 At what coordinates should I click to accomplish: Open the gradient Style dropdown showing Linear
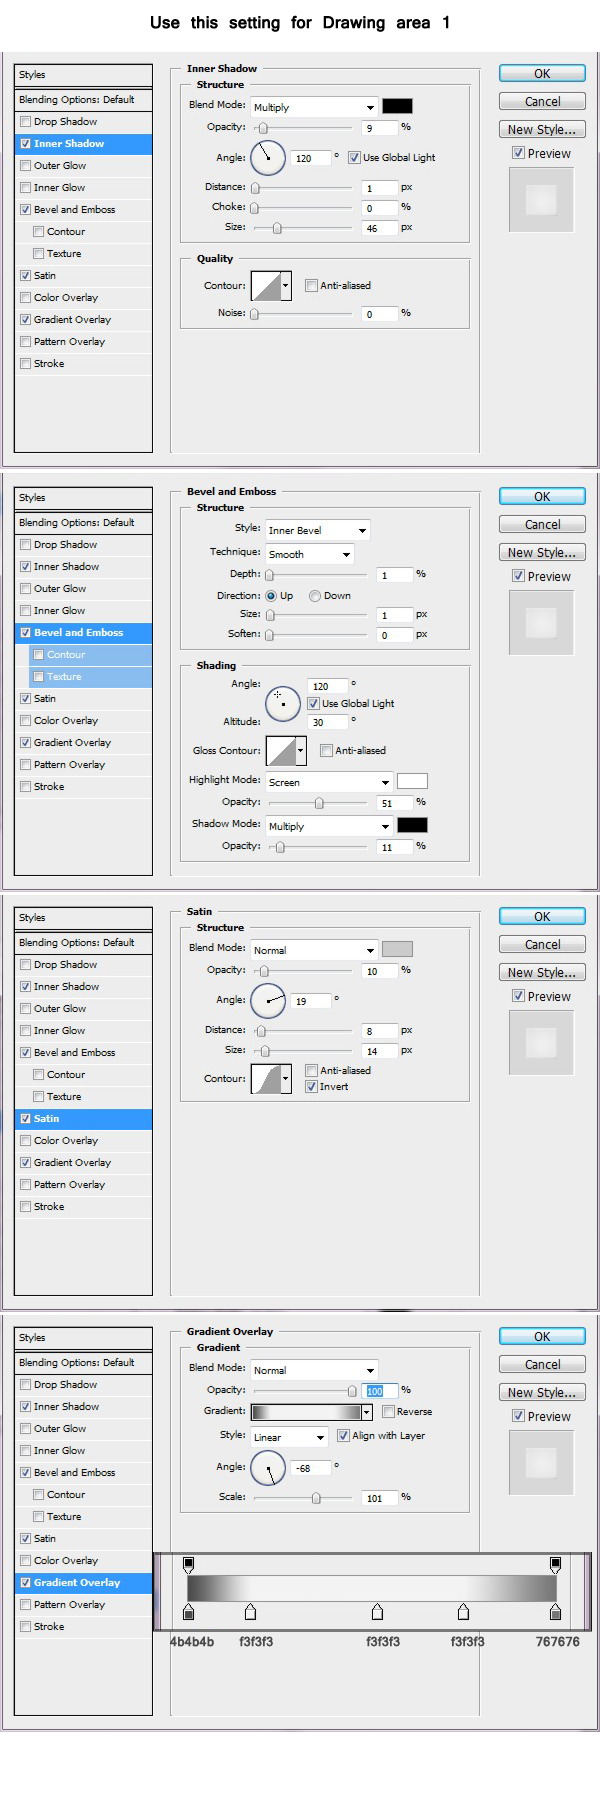point(289,1437)
